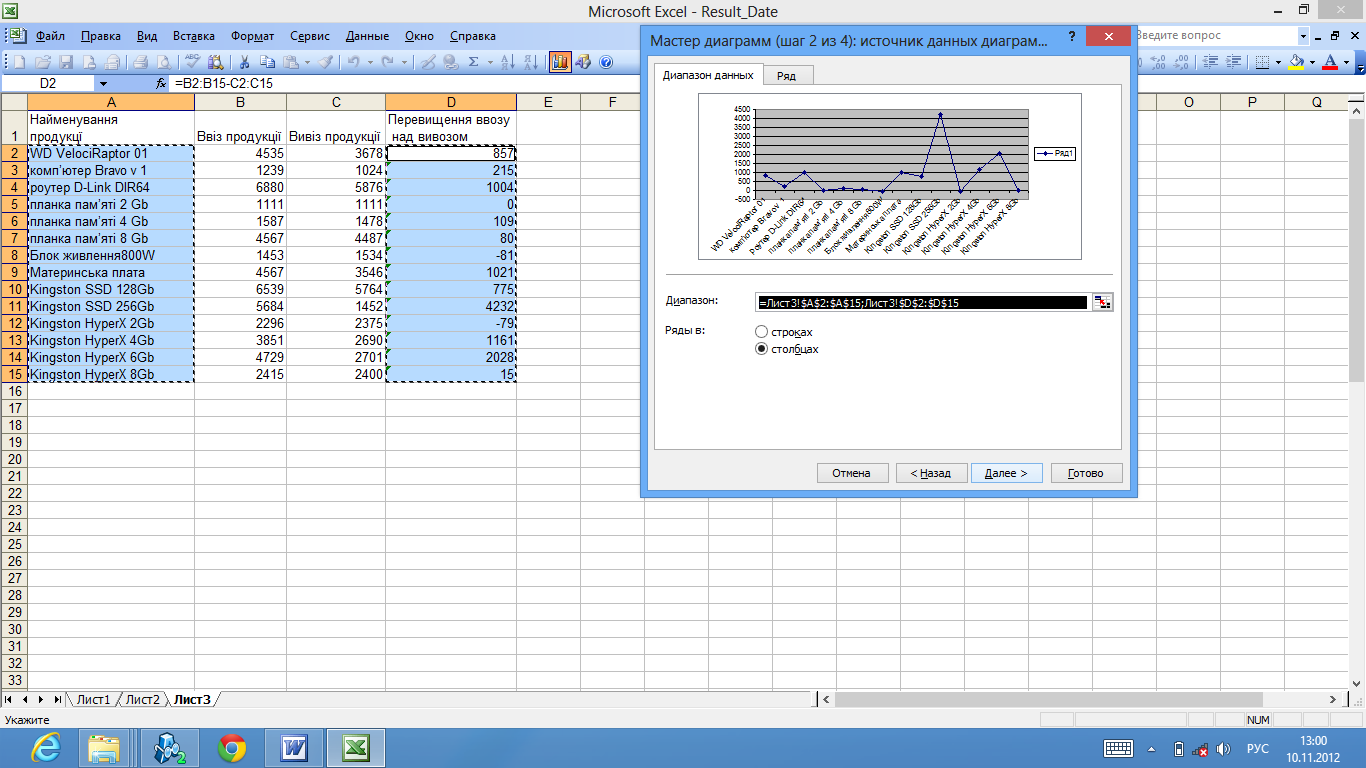
Task: Click the Decrease Indent icon
Action: click(x=1210, y=62)
